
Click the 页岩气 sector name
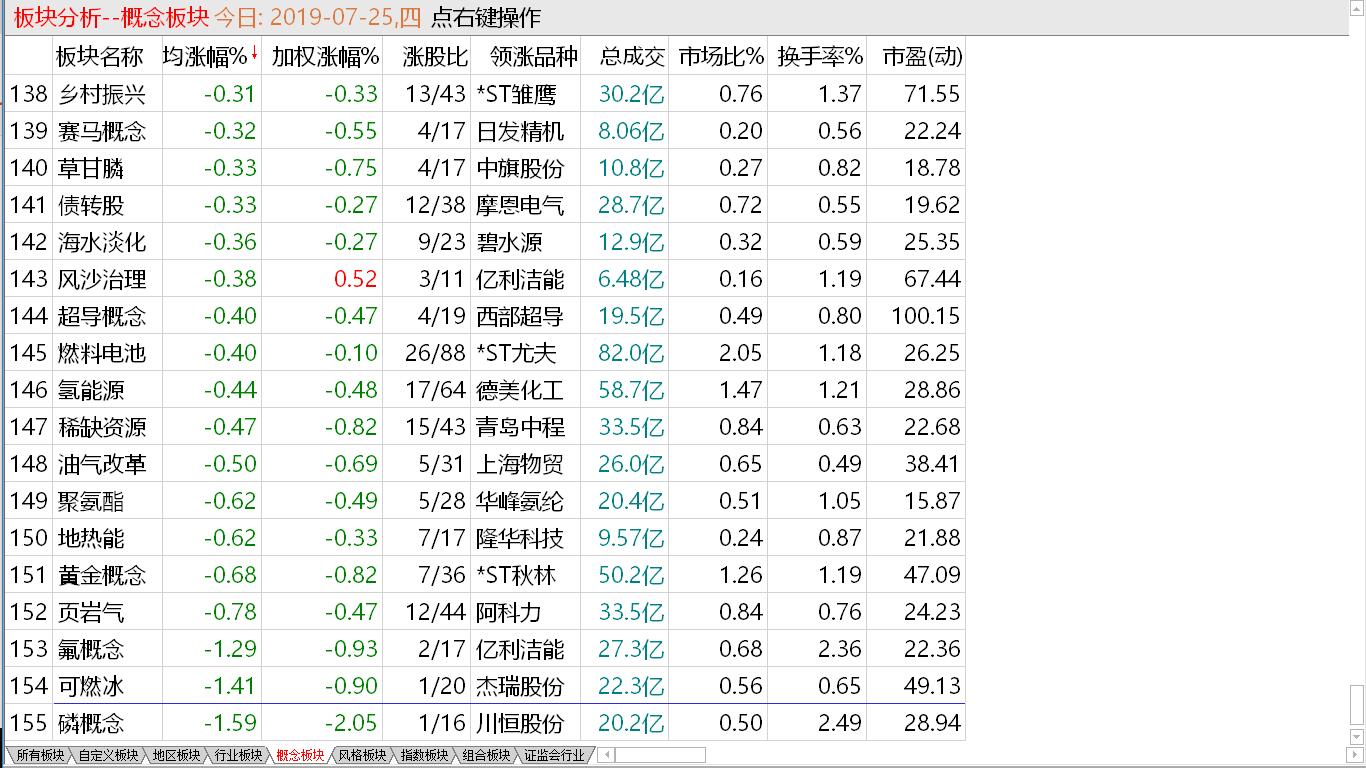coord(91,612)
